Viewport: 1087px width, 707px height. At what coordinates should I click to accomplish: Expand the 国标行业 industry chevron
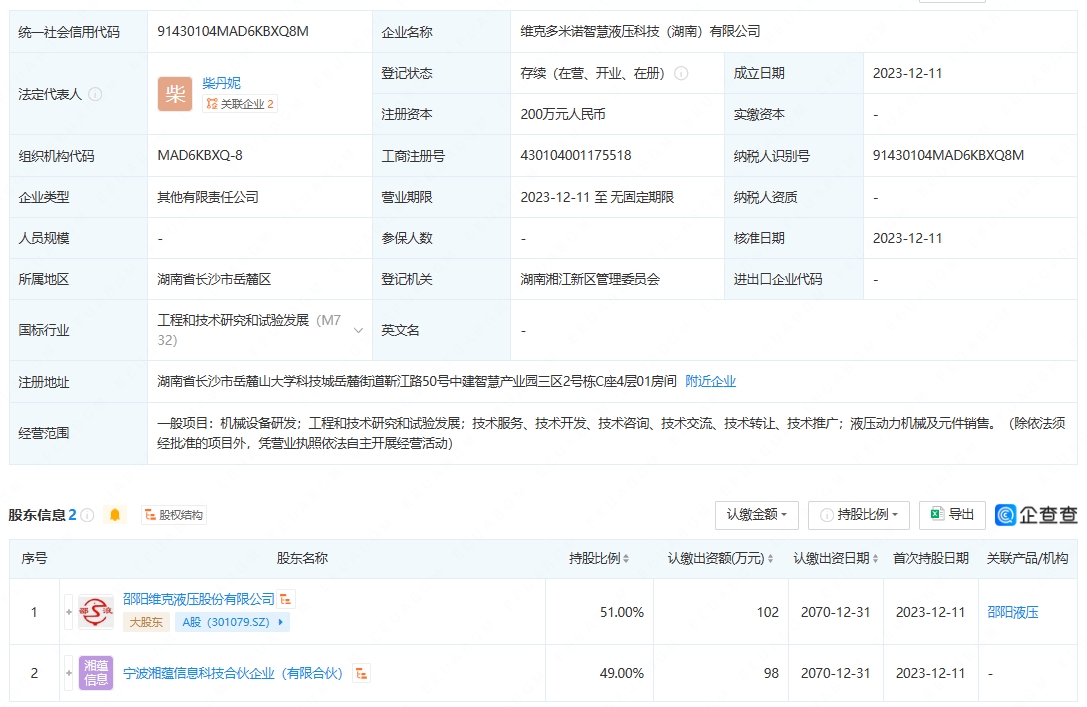click(x=358, y=330)
